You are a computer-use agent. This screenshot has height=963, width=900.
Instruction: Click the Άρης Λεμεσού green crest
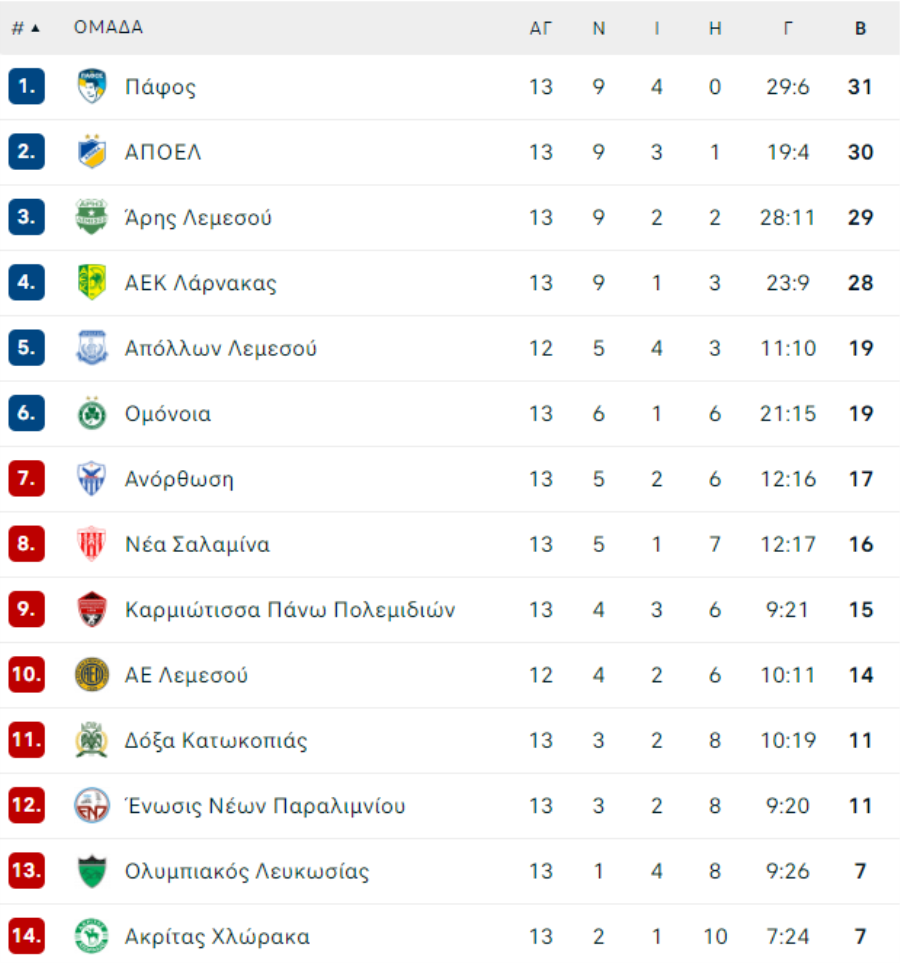[92, 218]
